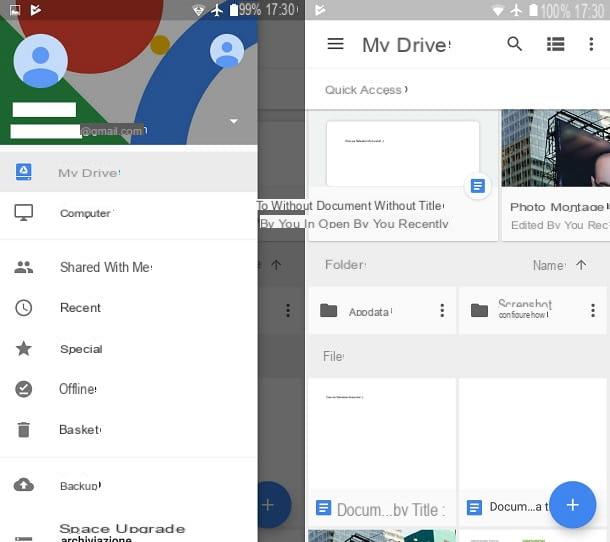
Task: Click the Basket trash can icon
Action: tap(24, 430)
